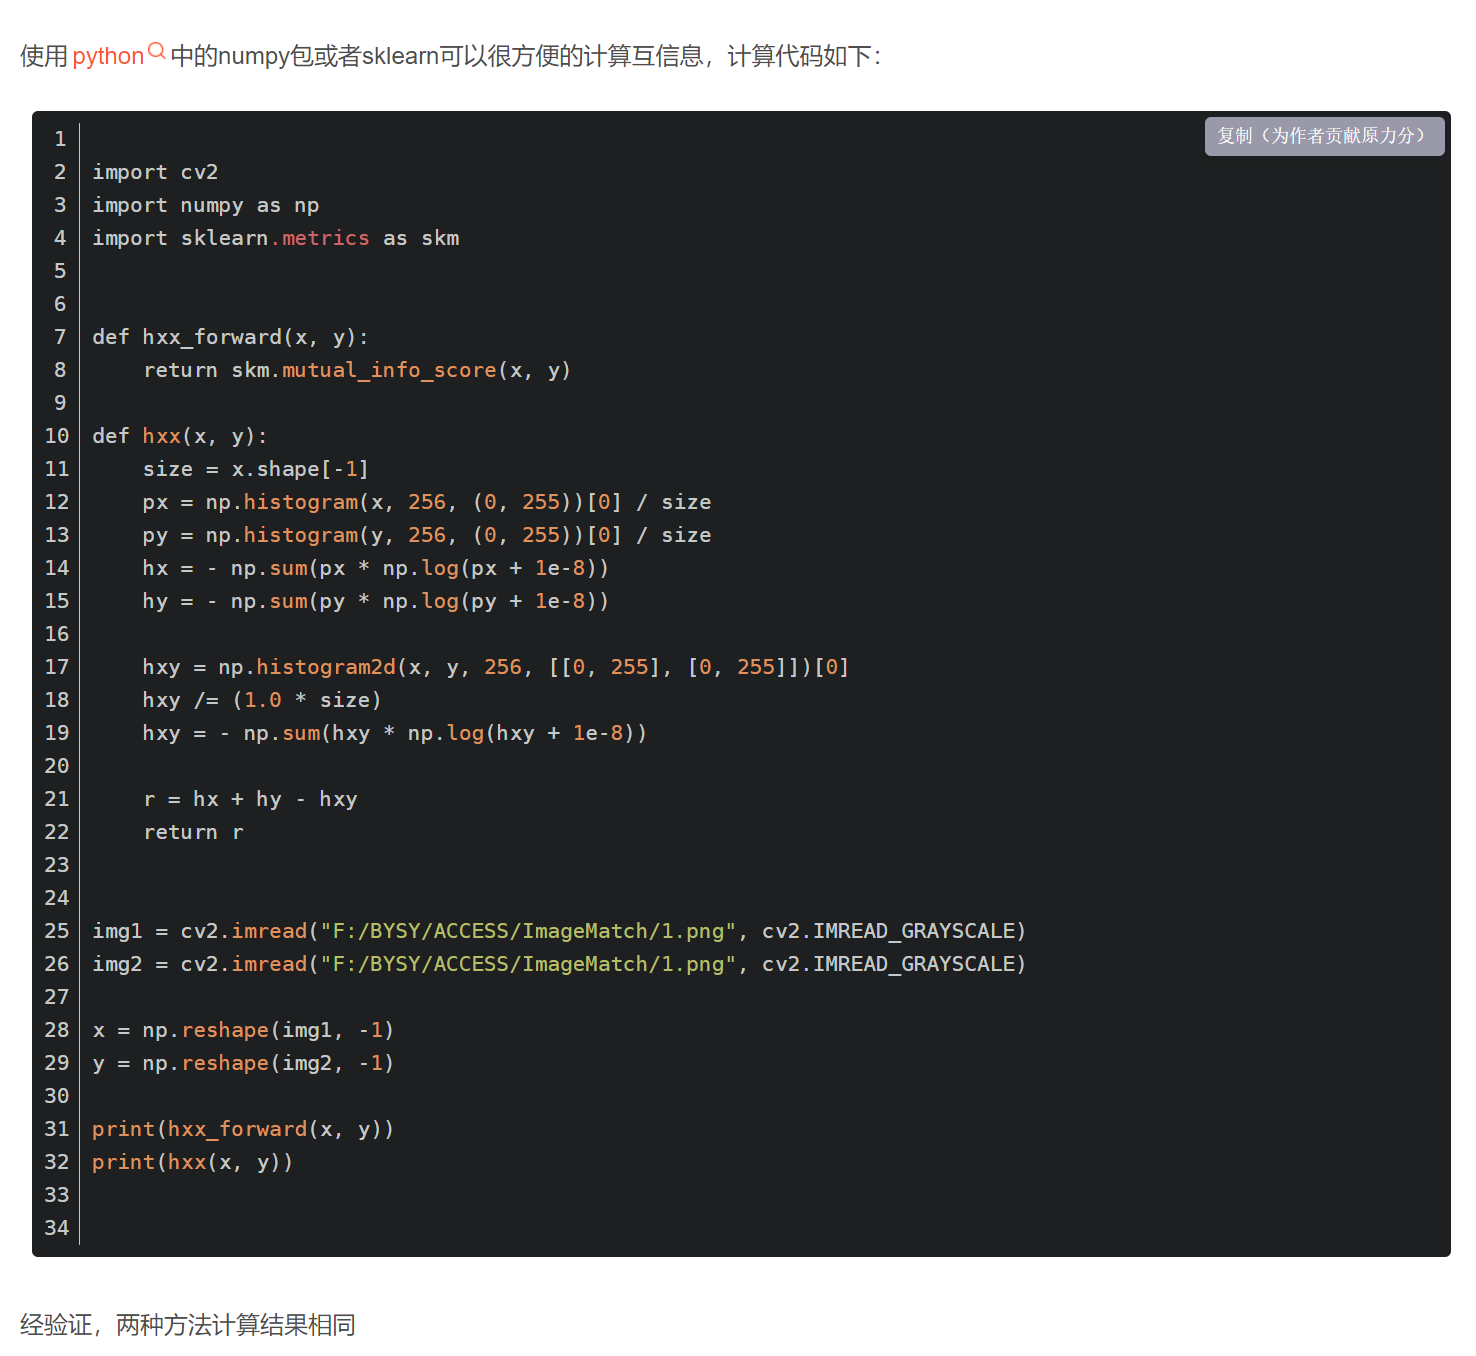The height and width of the screenshot is (1356, 1476).
Task: Click cv2.IMREAD_GRAYSCALE text on line 26
Action: [891, 963]
